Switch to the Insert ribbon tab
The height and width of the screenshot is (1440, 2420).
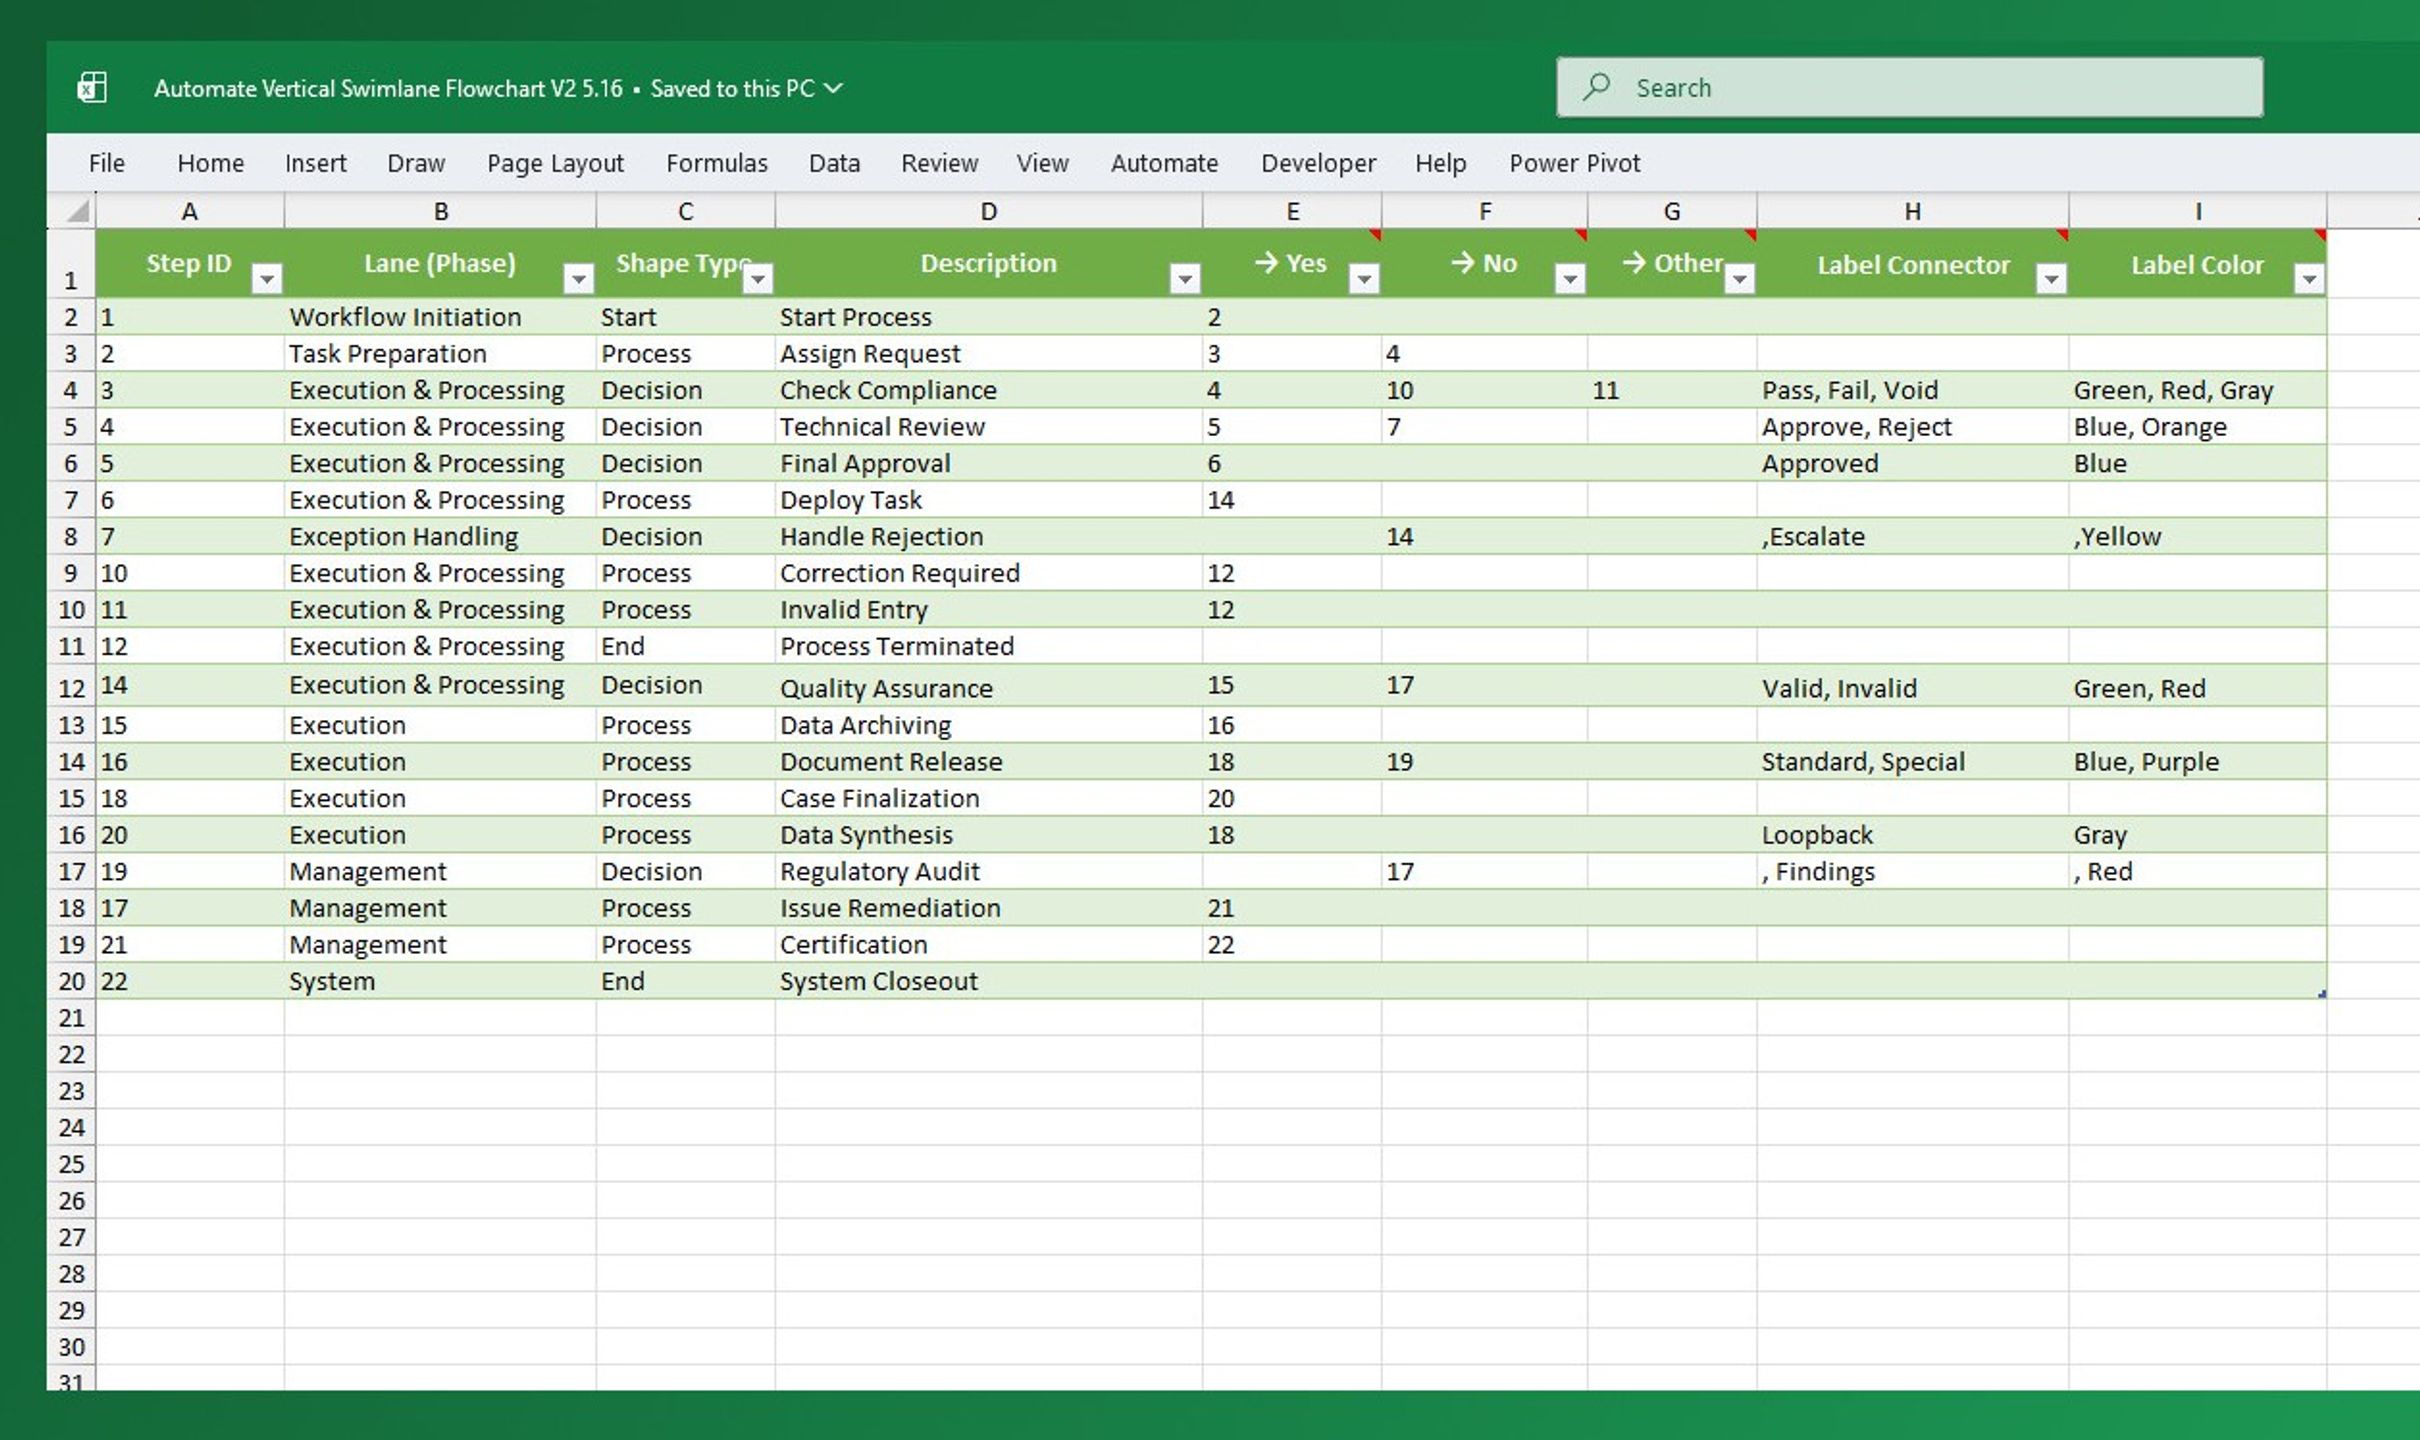click(316, 163)
